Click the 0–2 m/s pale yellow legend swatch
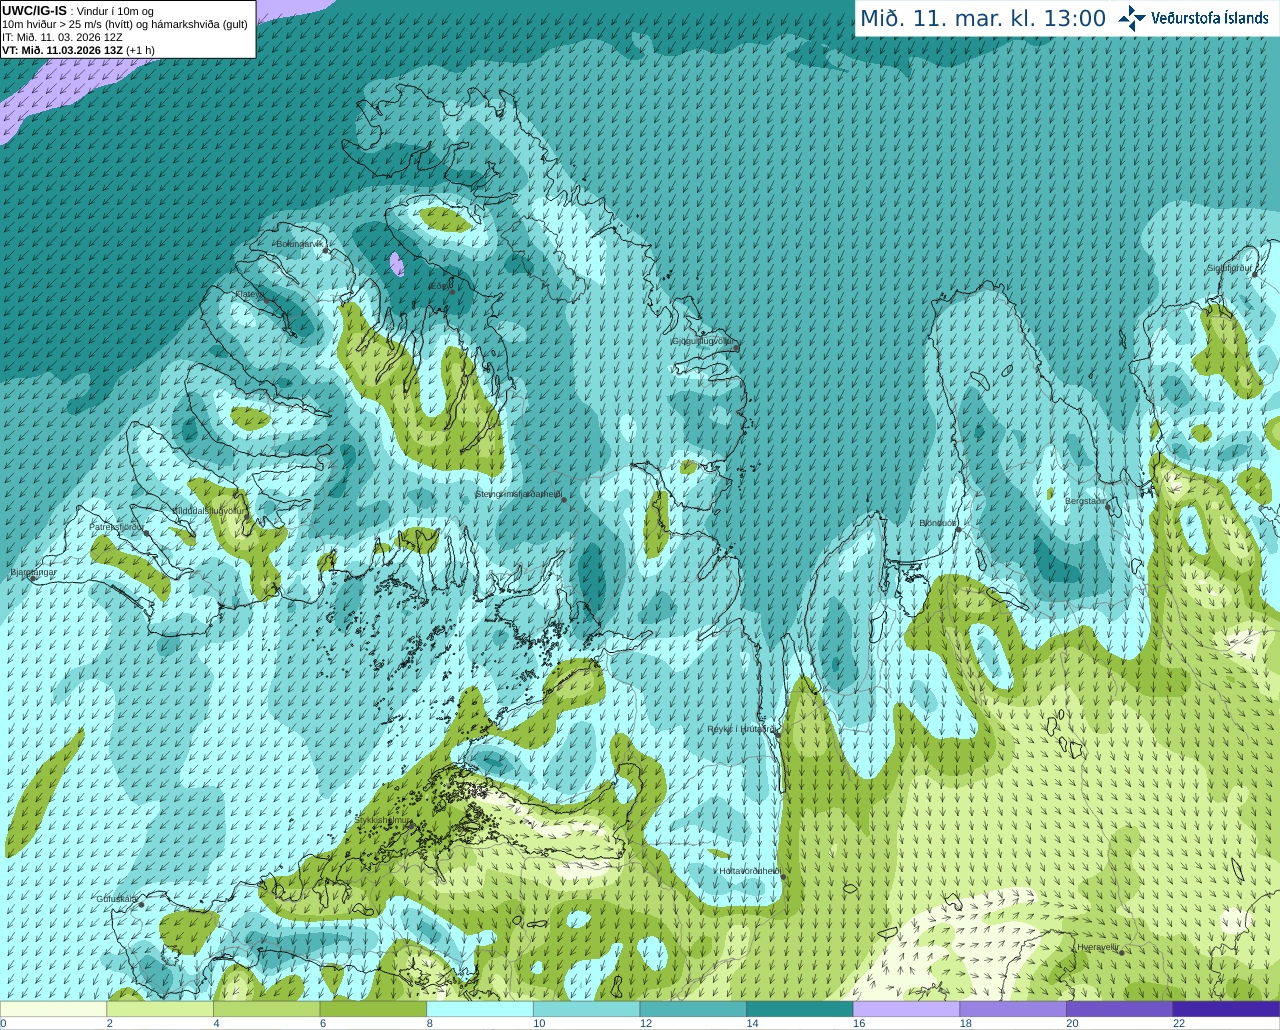This screenshot has width=1280, height=1030. point(54,1008)
